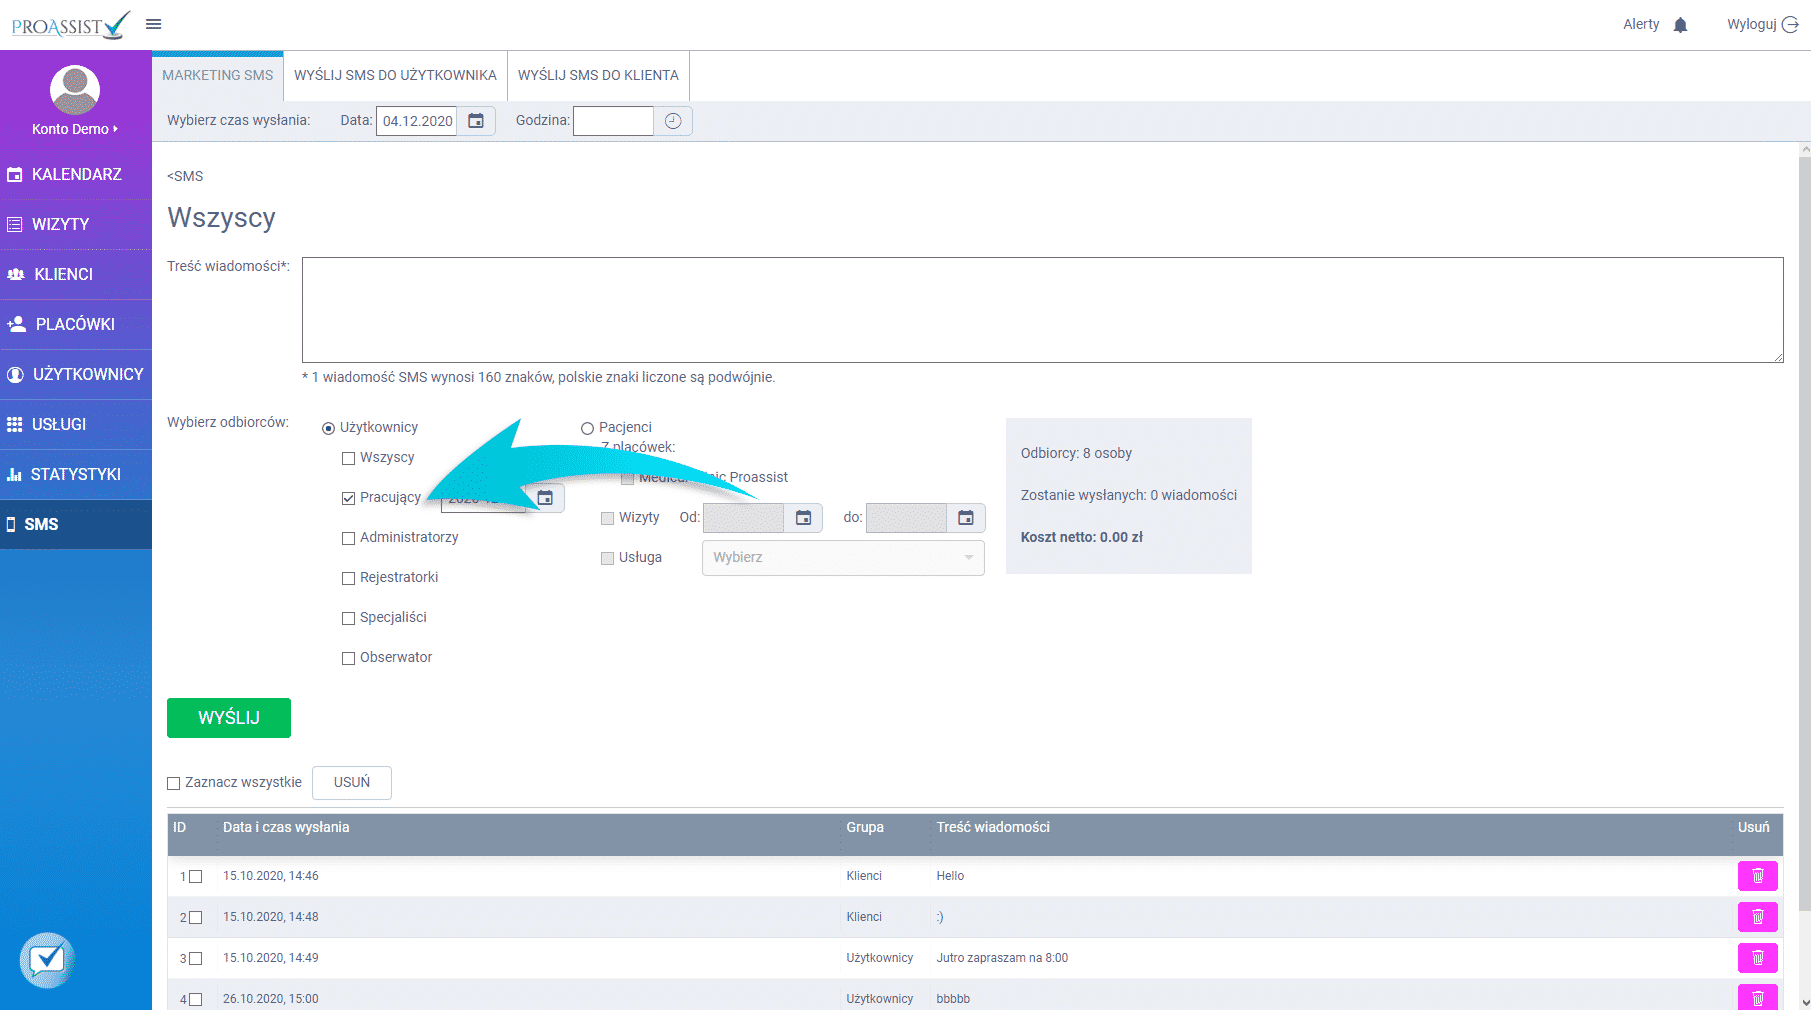
Task: Click the Treść wiadomości column header
Action: (x=993, y=827)
